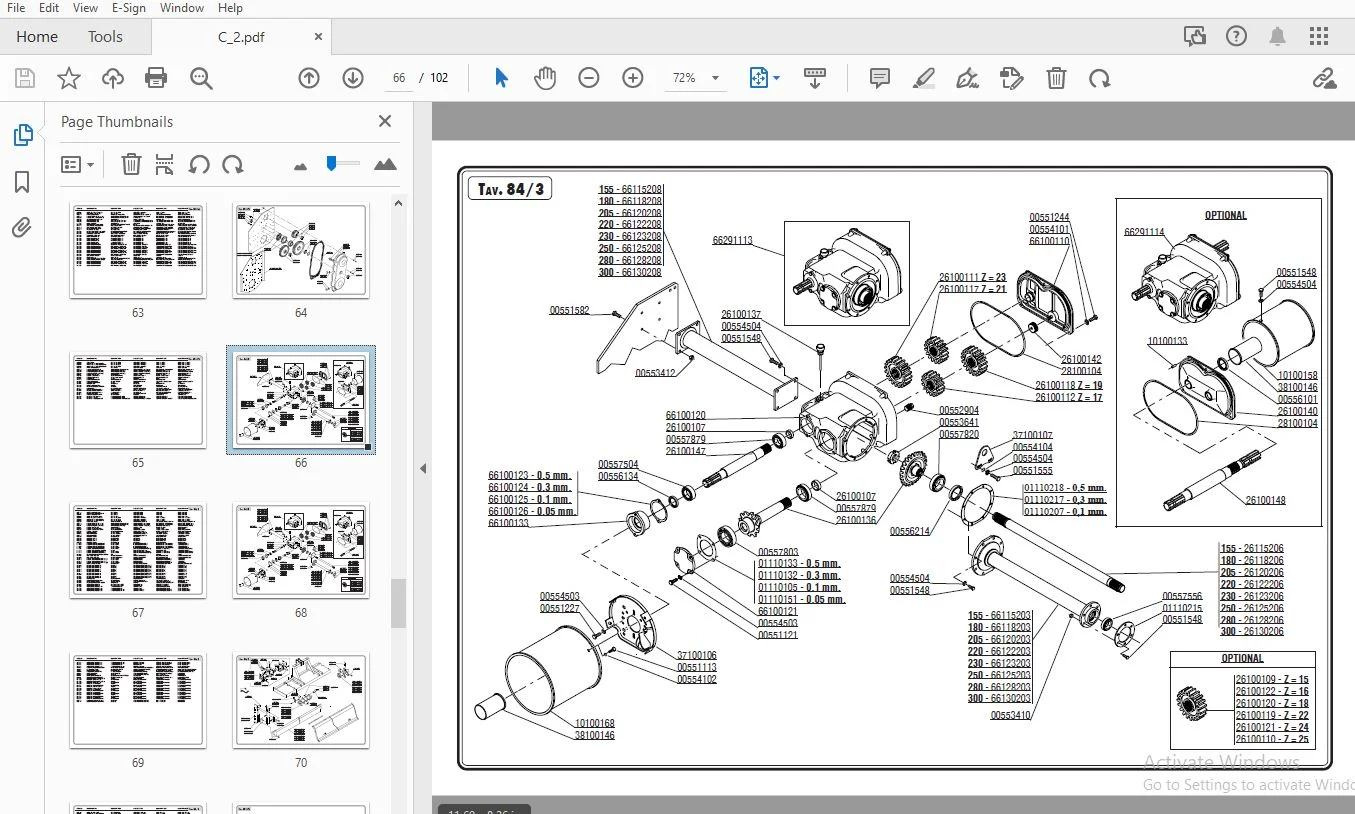View notifications bell icon

1277,37
